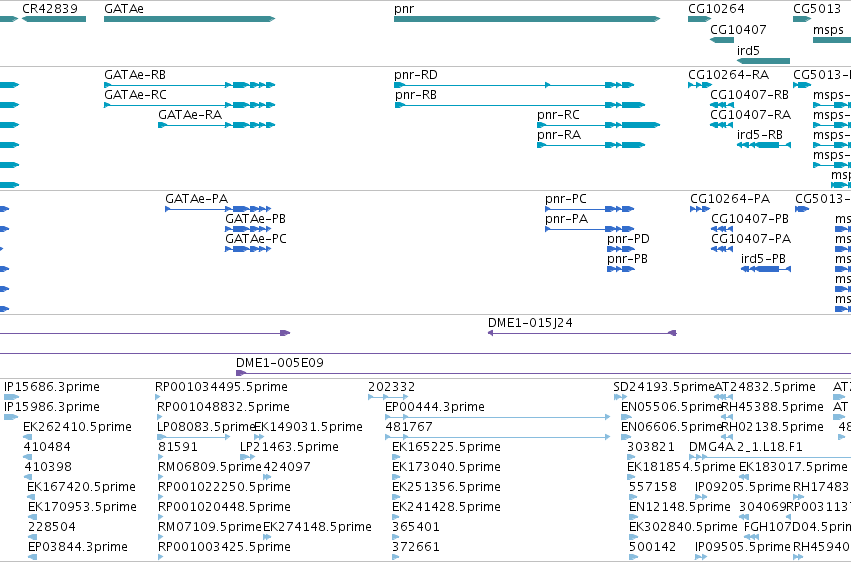Image resolution: width=851 pixels, height=562 pixels.
Task: Select the ird5-RB transcript glyph
Action: (x=764, y=145)
